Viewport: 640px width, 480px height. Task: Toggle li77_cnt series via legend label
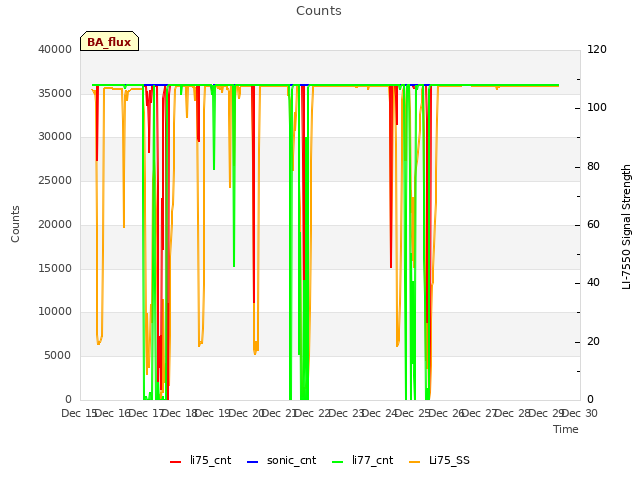coord(373,460)
